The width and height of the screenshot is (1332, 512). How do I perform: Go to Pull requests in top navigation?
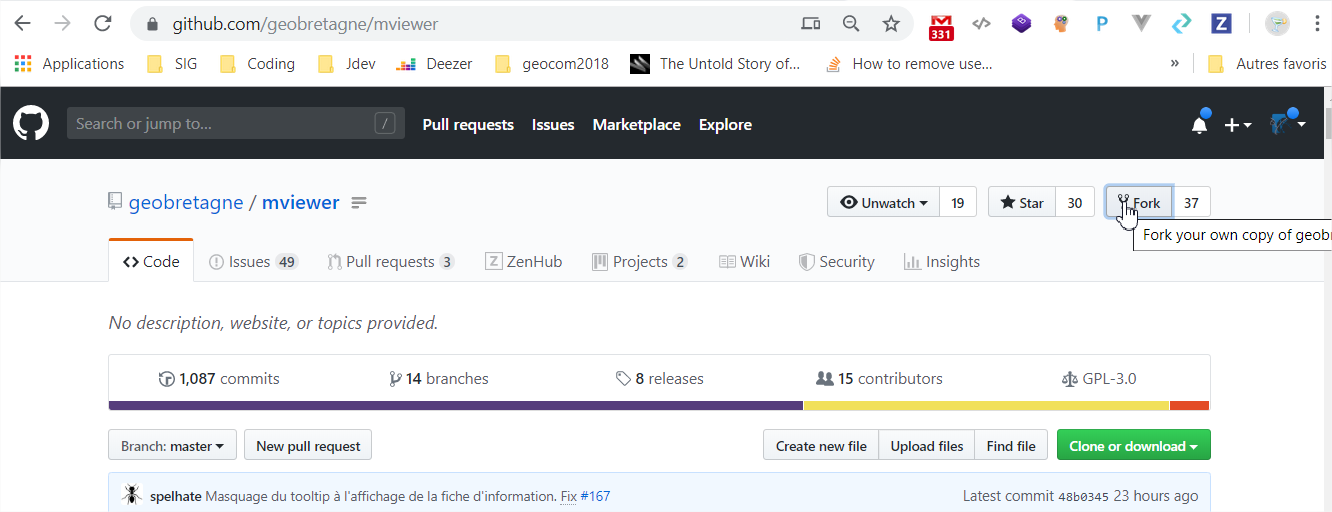pos(468,125)
